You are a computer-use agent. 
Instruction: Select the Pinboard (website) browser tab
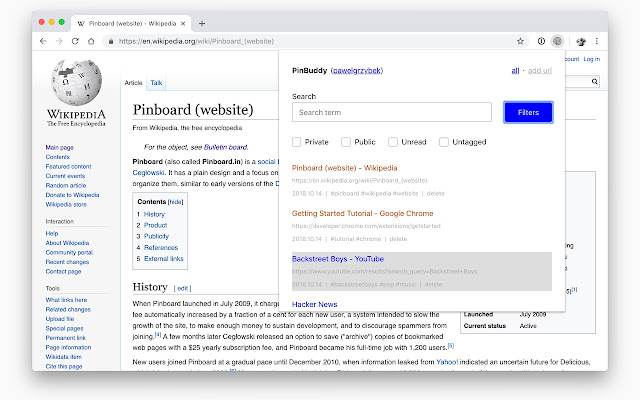tap(130, 24)
